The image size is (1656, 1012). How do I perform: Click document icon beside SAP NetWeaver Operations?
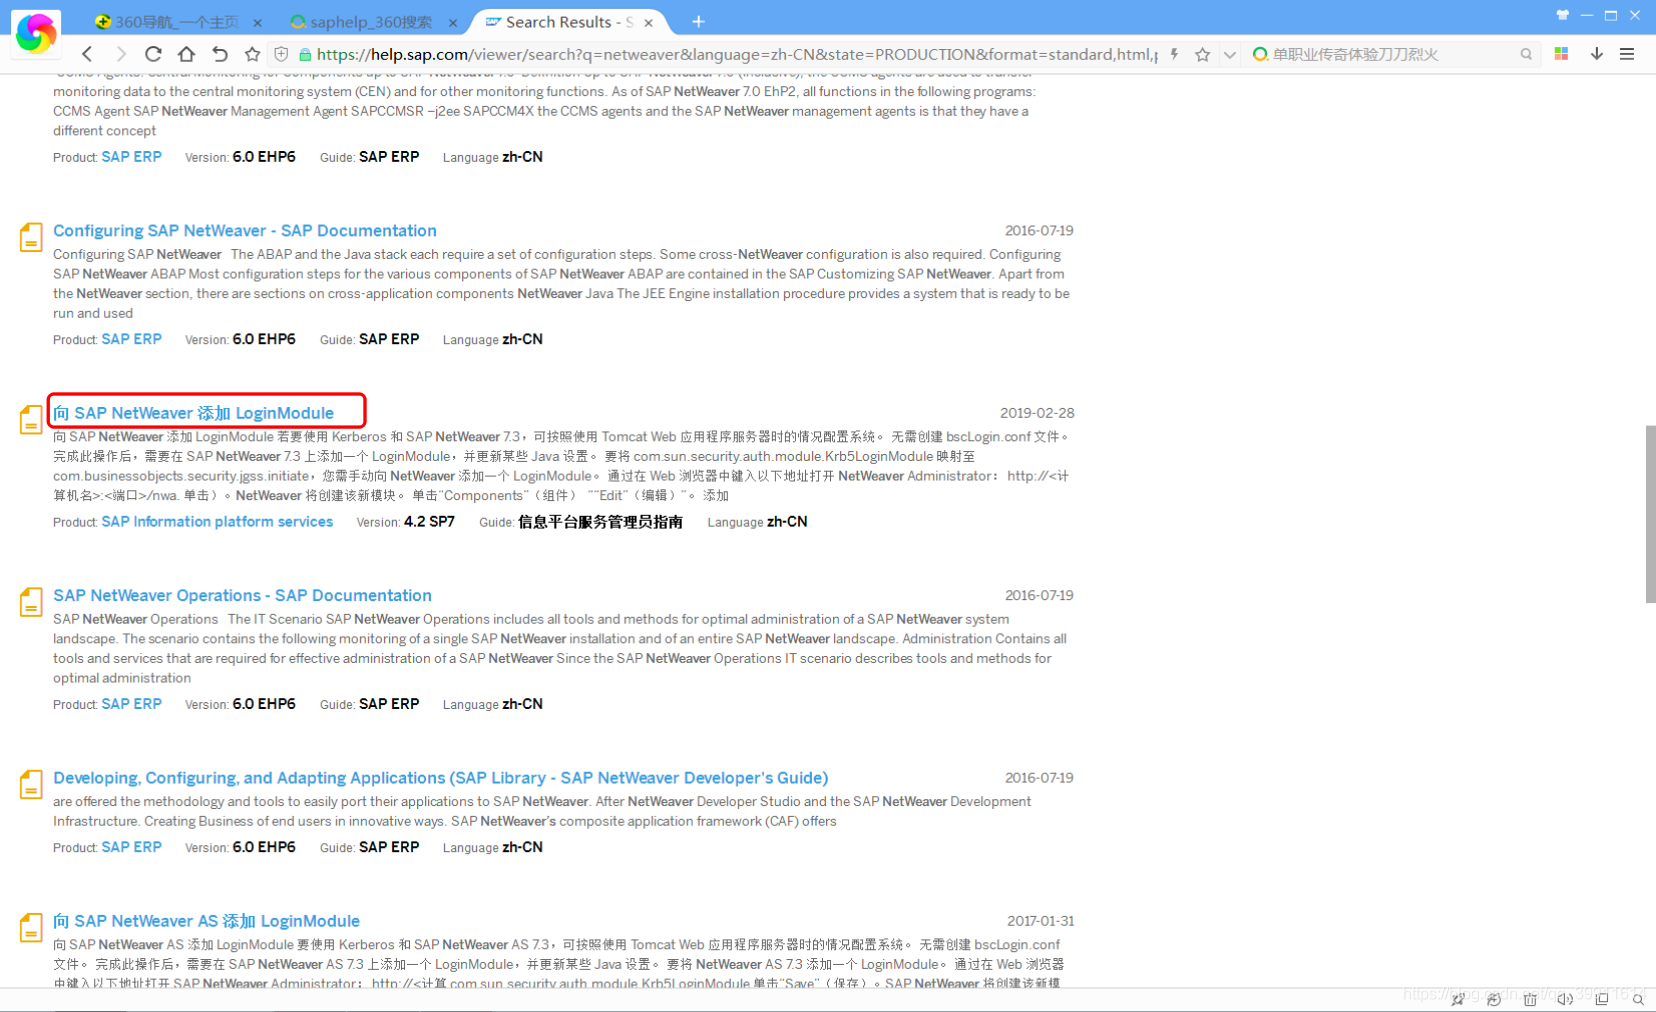31,602
